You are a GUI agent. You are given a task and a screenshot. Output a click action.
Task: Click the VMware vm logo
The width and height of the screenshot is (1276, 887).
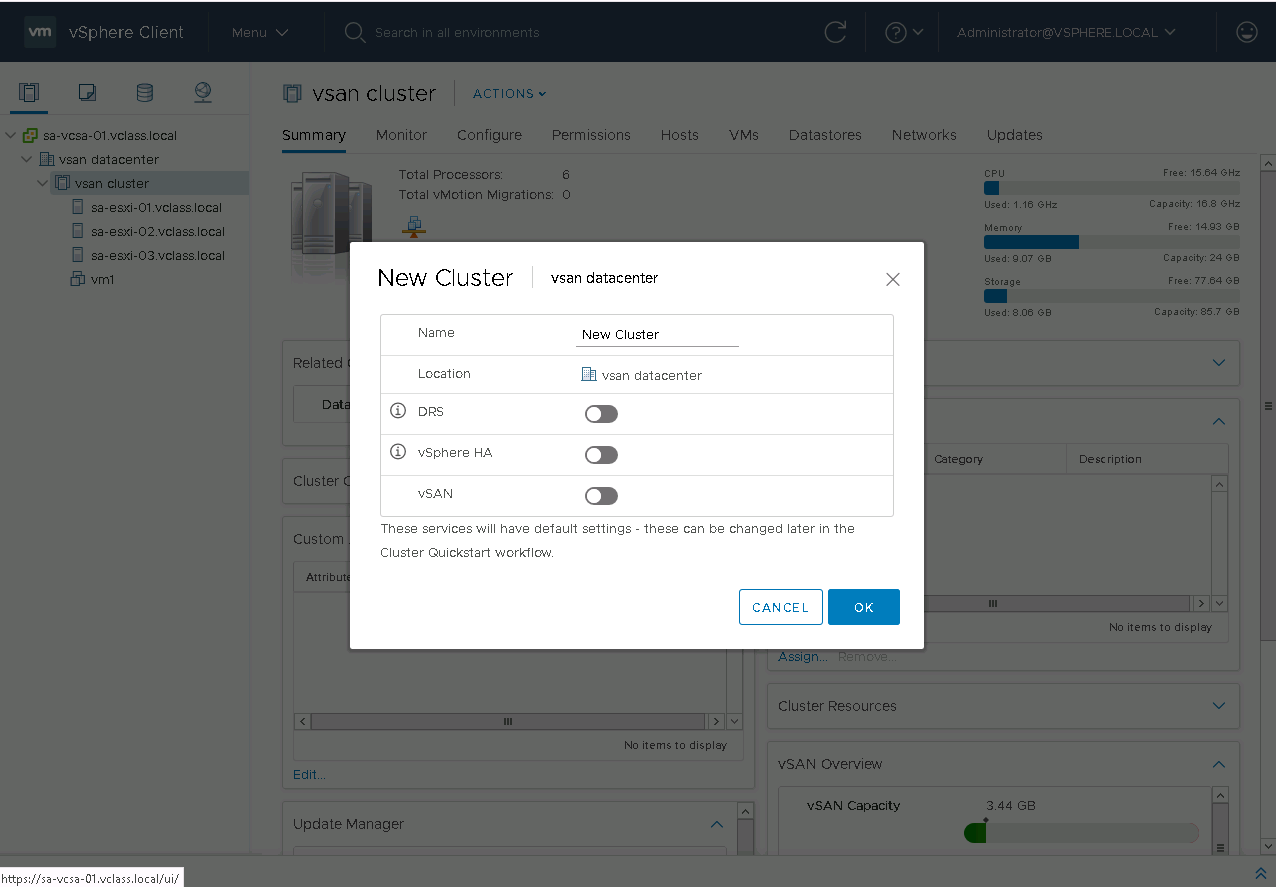pos(39,31)
